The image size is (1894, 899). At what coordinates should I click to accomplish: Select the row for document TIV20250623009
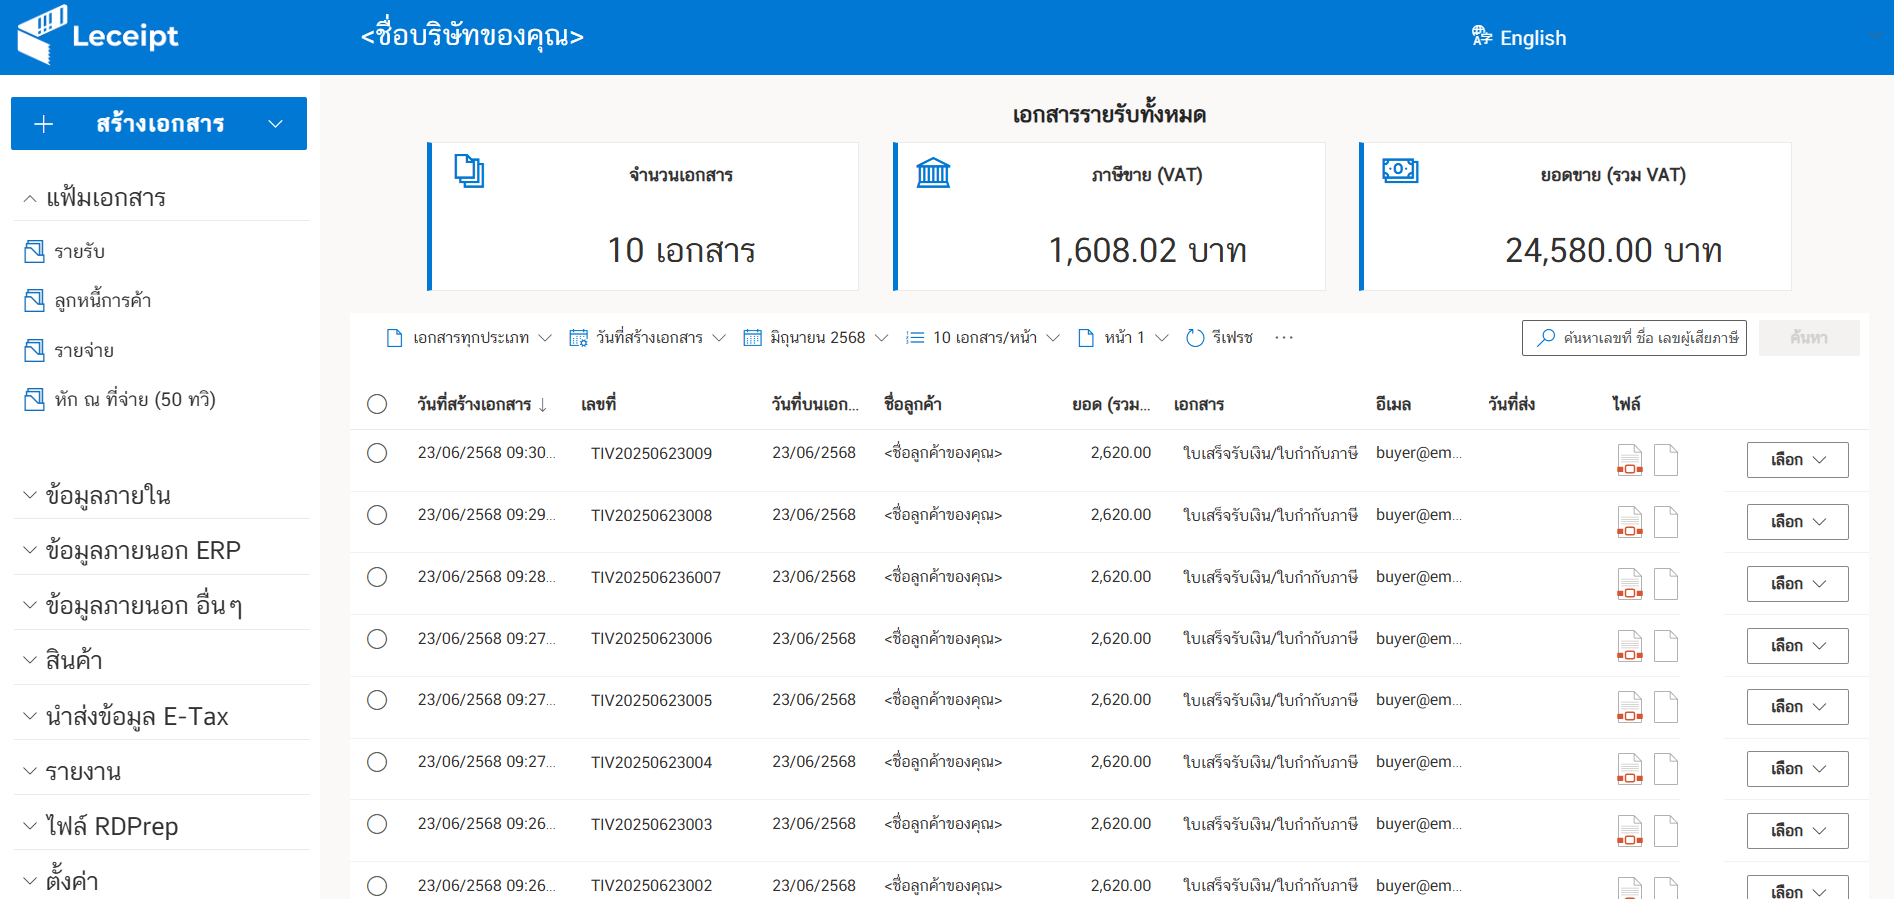[377, 453]
